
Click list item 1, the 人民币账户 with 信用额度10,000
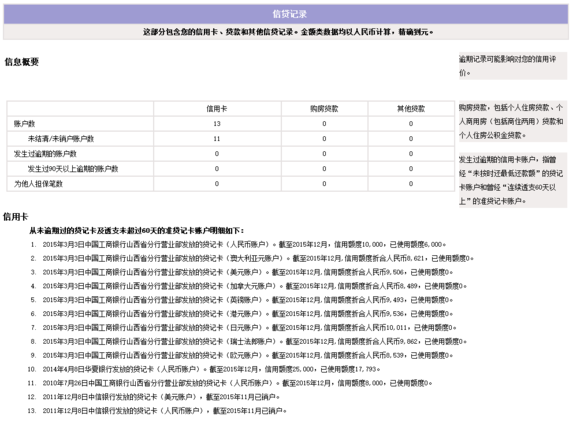(x=238, y=245)
